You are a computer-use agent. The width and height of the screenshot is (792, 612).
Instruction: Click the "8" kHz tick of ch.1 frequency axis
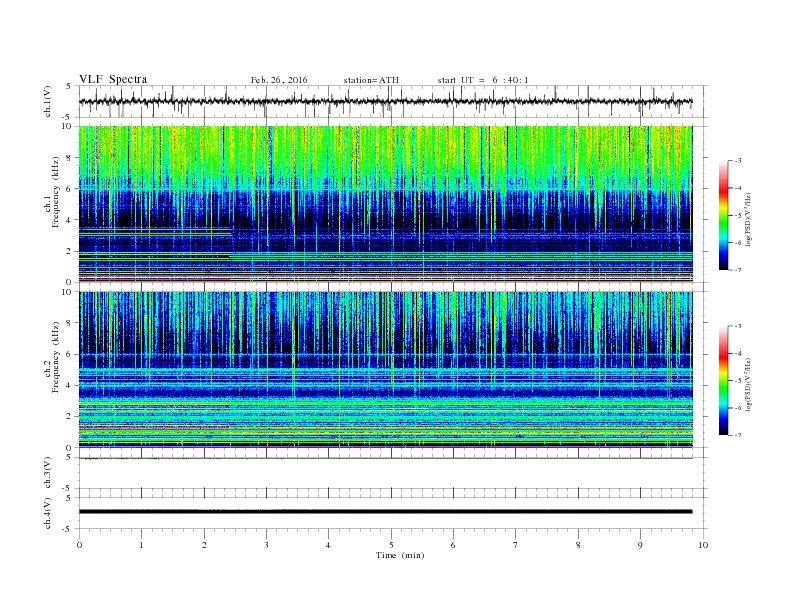(x=69, y=158)
